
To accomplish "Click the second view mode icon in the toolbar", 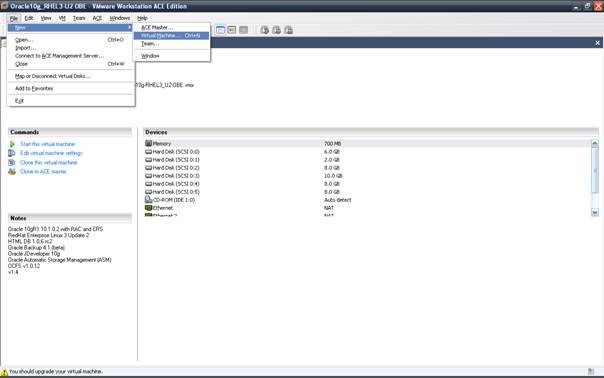I will point(232,30).
